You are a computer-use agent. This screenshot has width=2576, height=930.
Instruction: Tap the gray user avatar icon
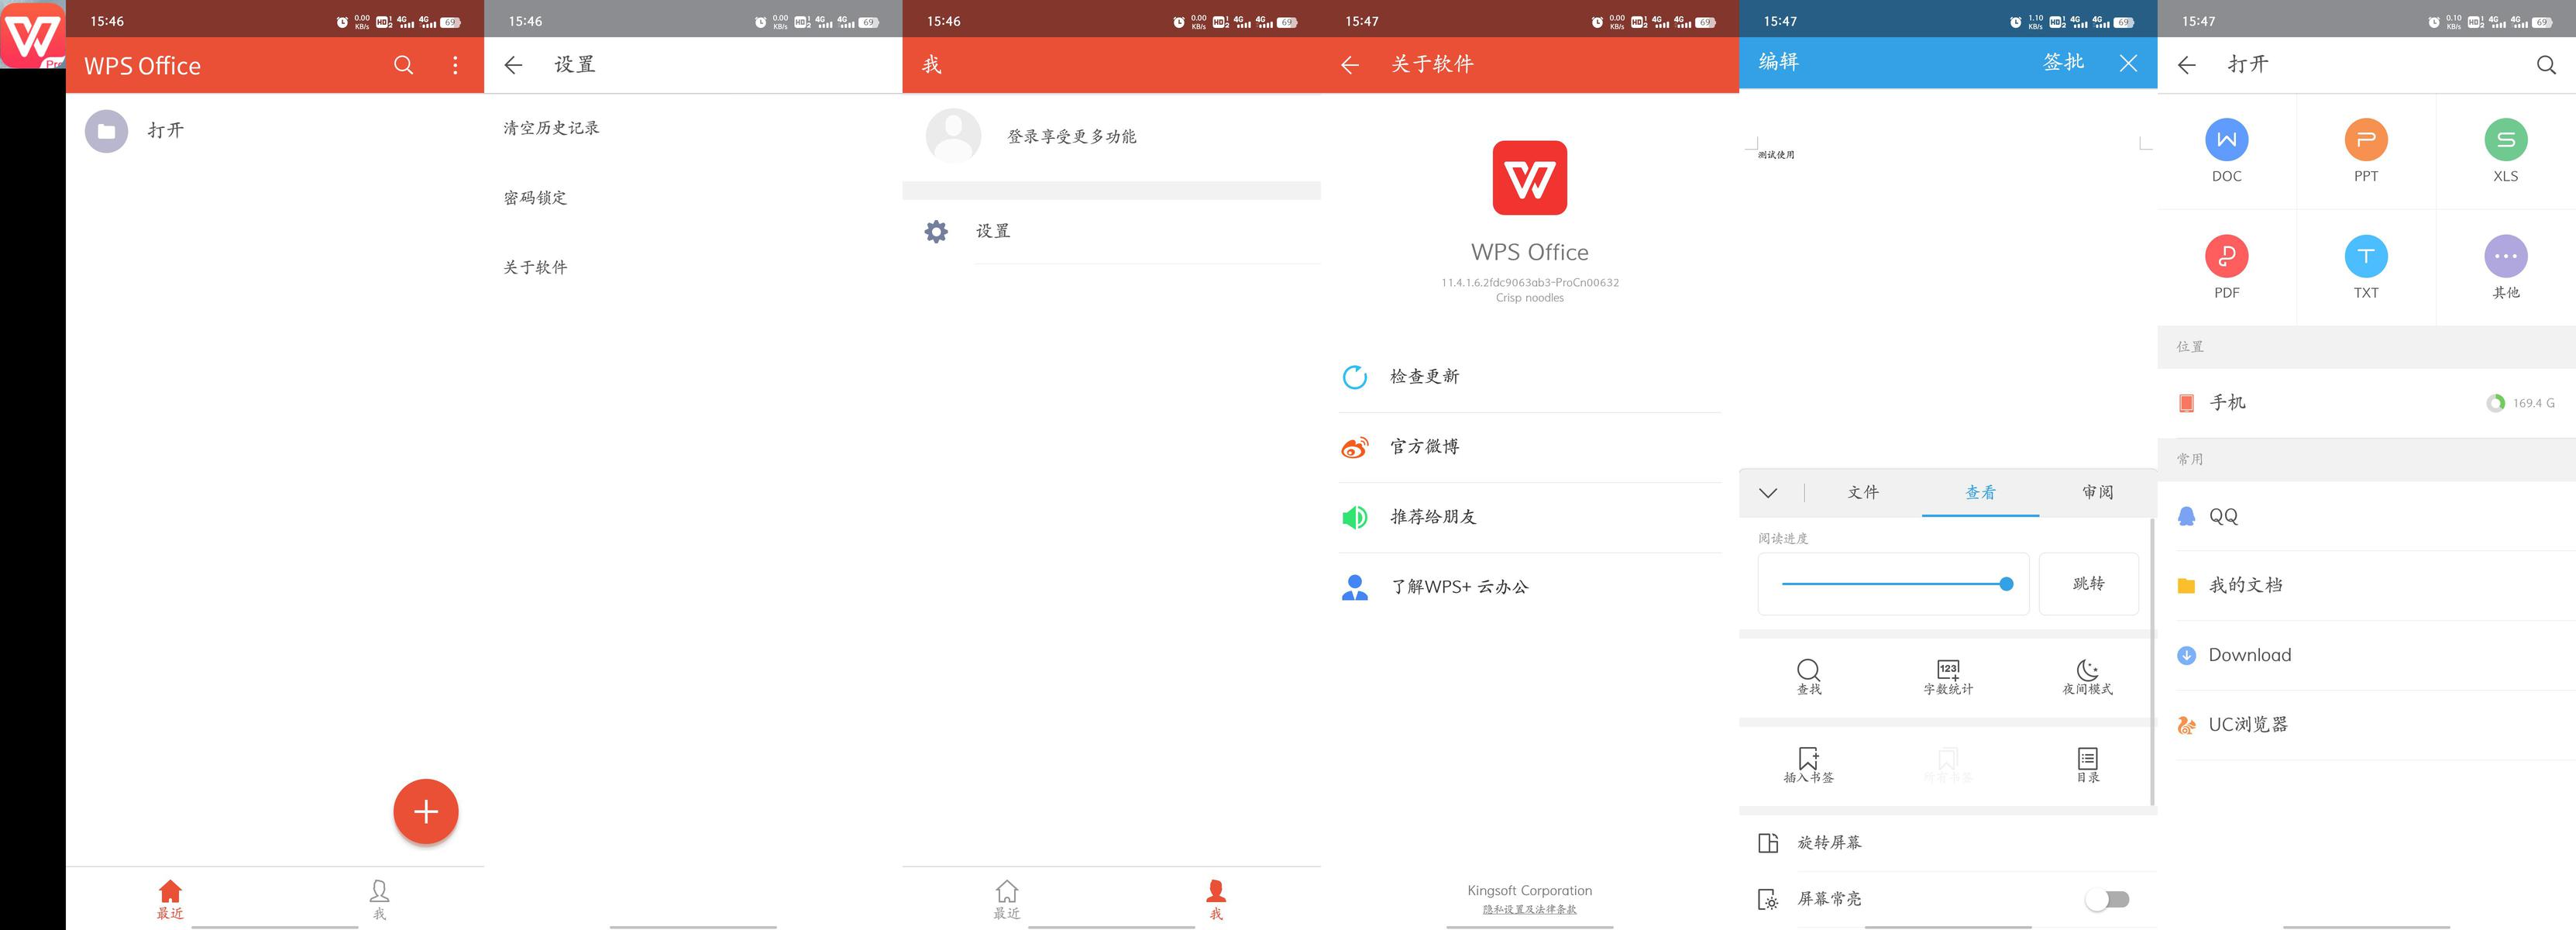(953, 136)
